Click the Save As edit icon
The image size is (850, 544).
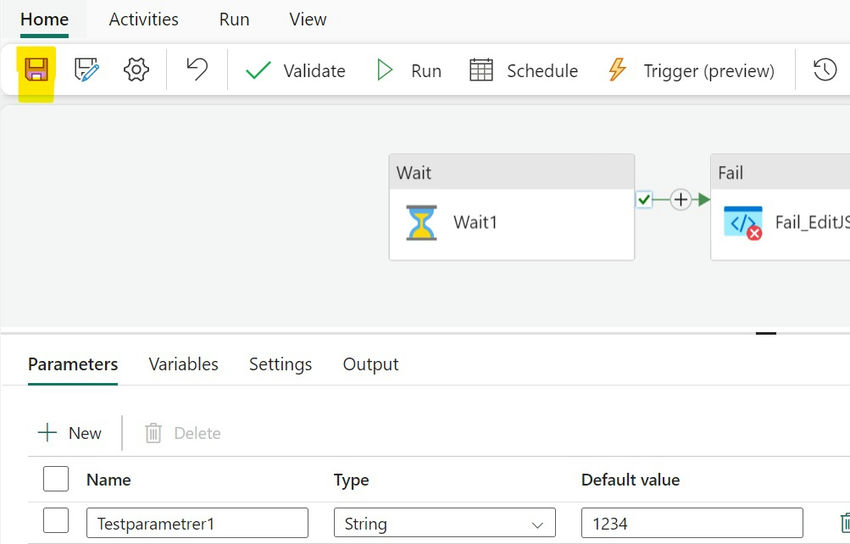pos(87,70)
